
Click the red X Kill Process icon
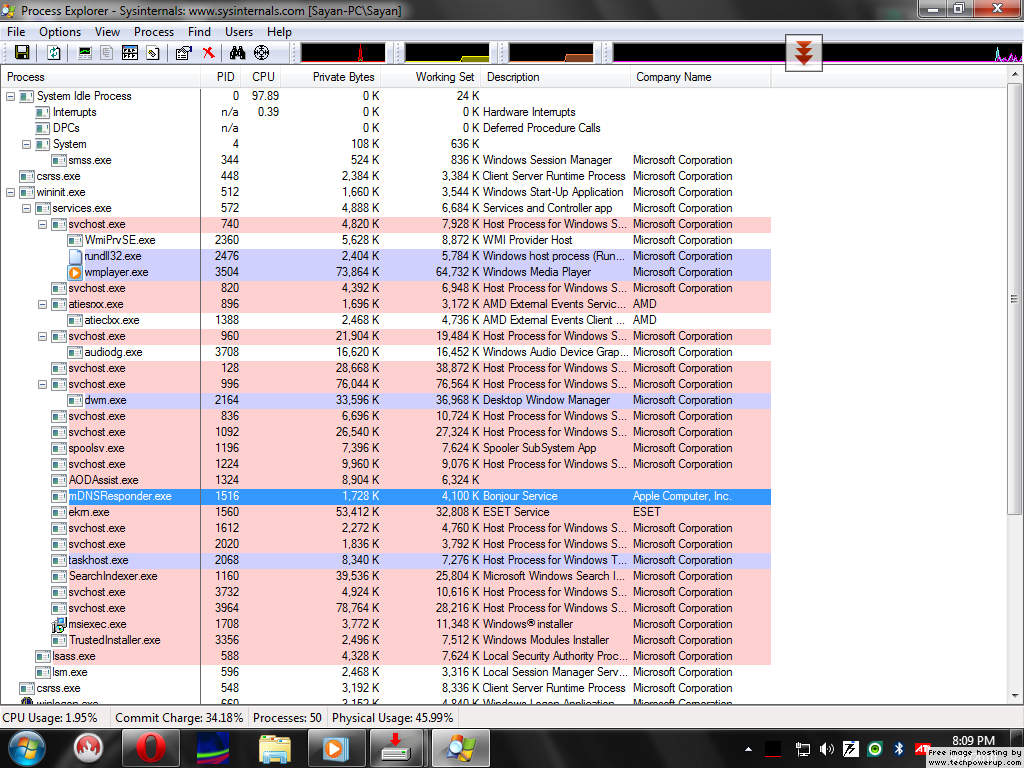click(208, 53)
